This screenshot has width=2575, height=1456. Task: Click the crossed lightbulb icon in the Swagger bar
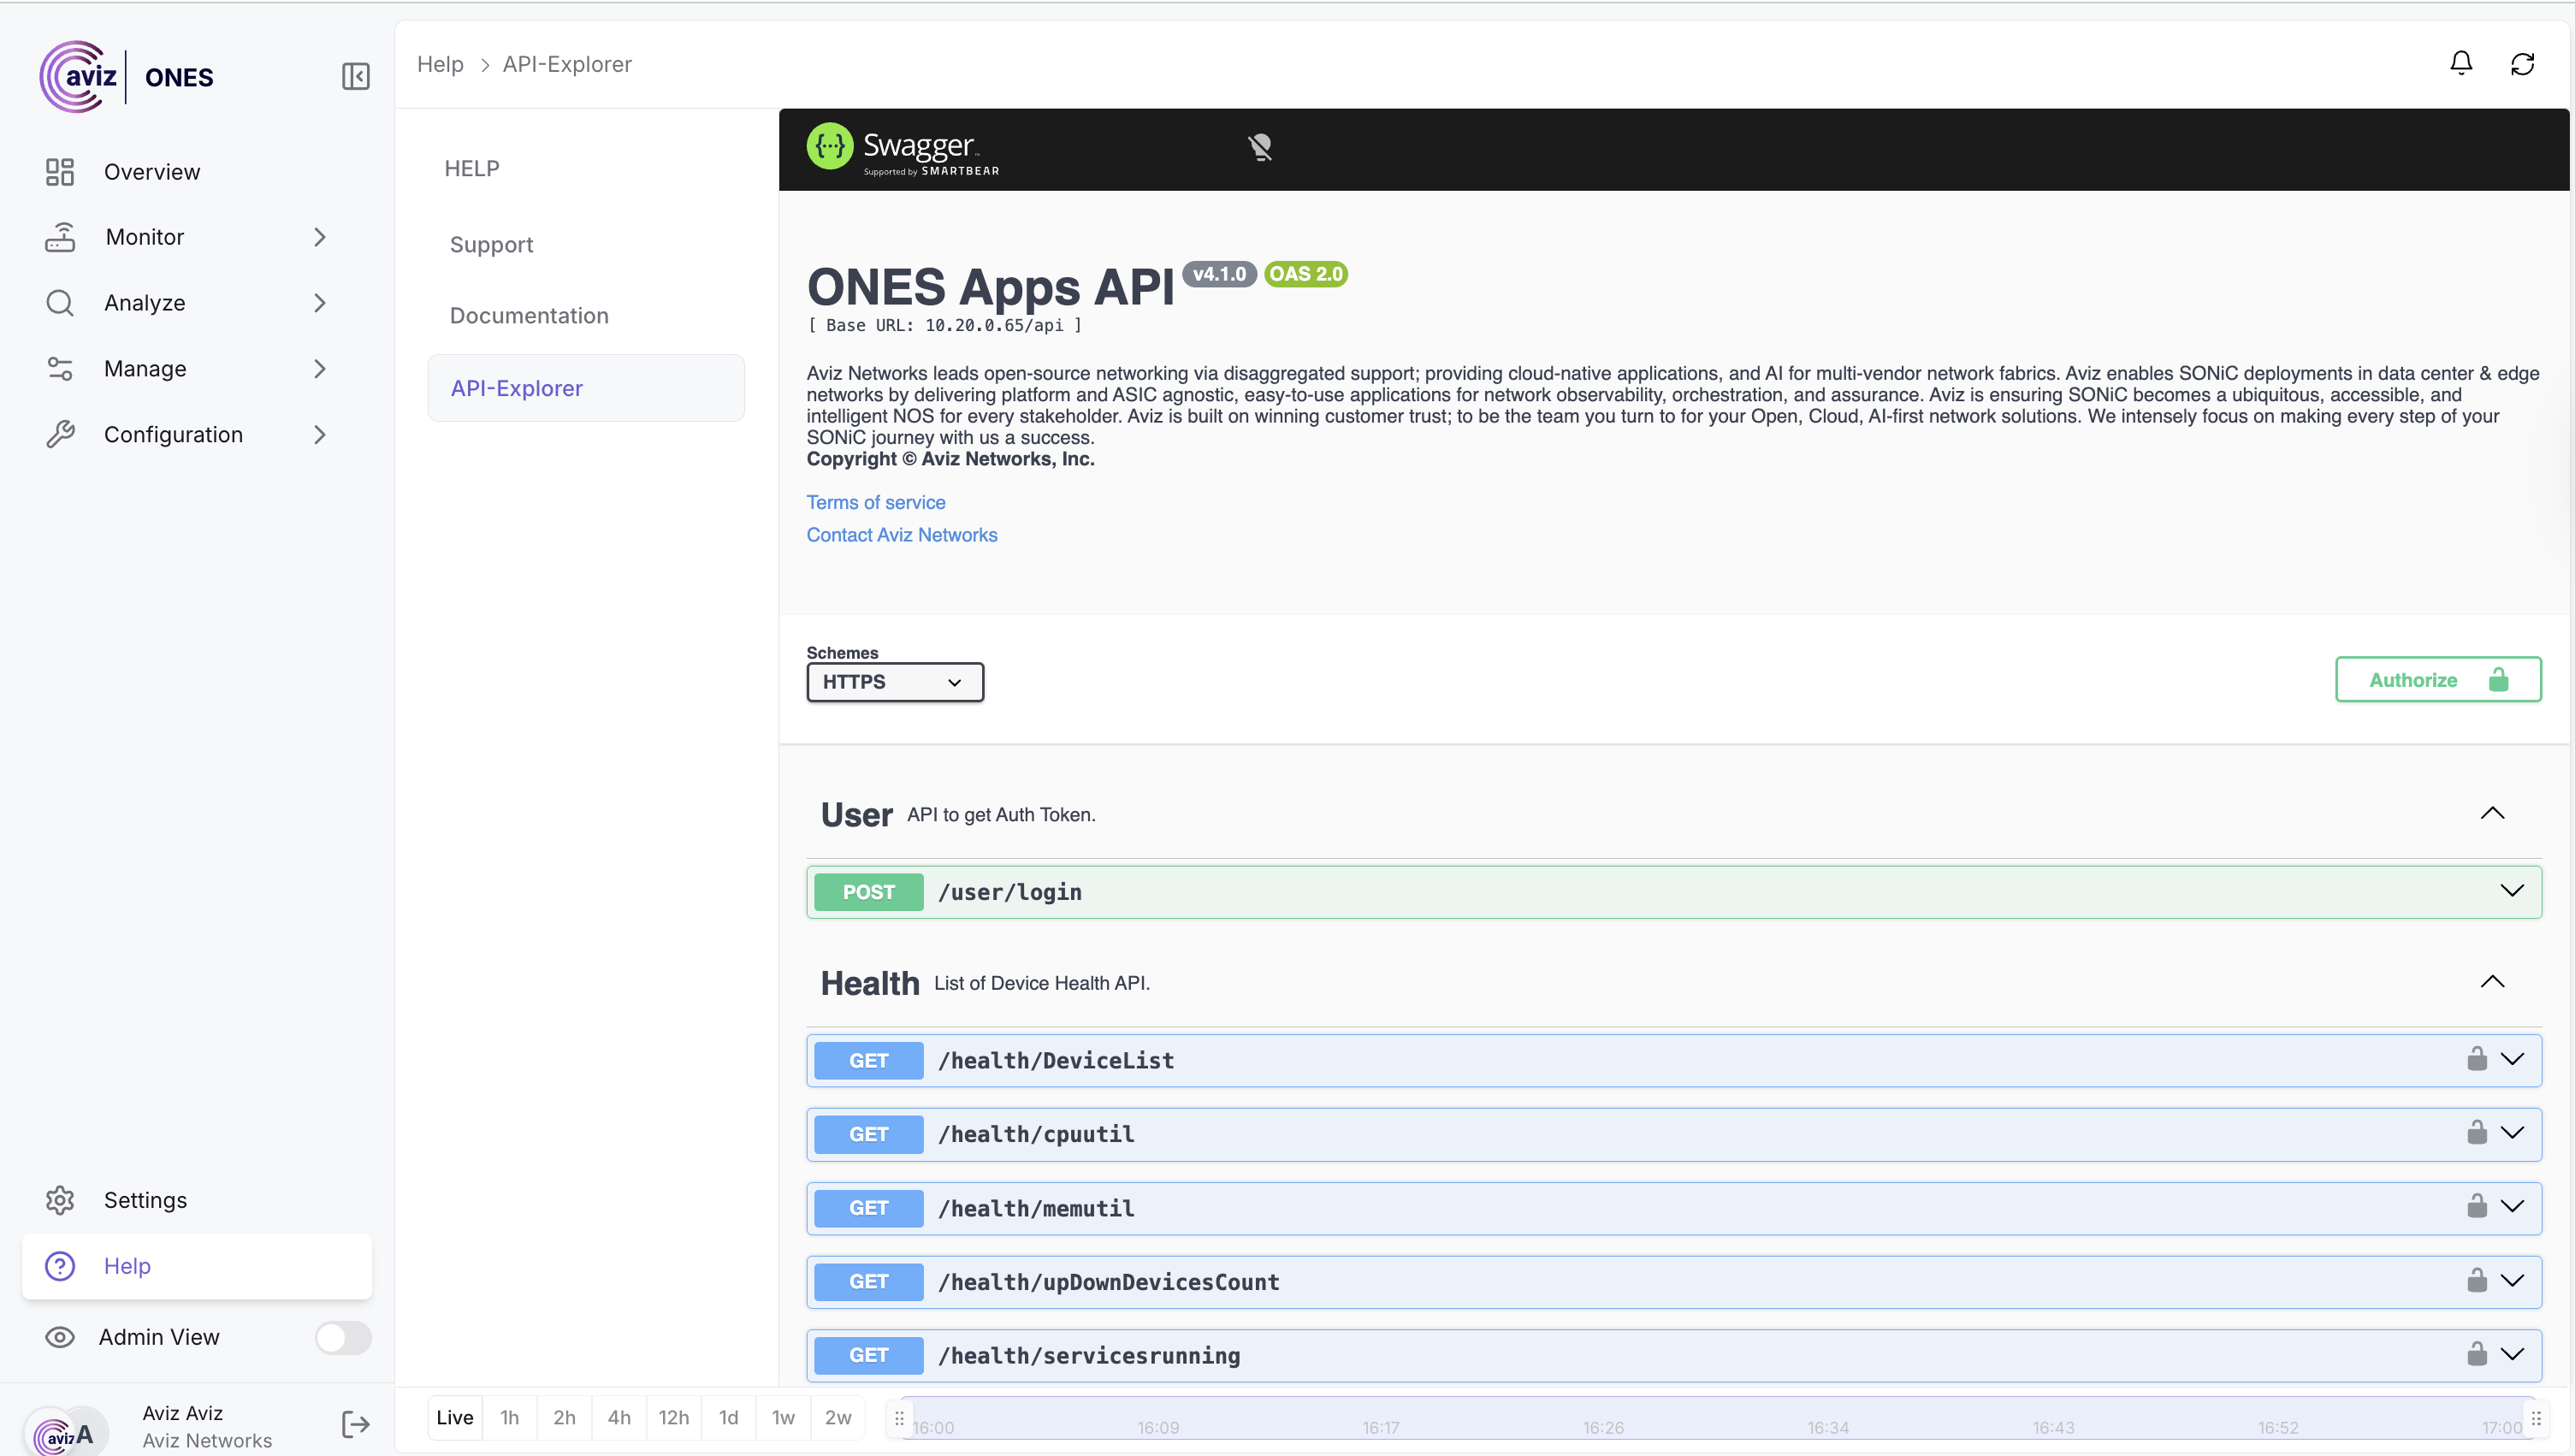pos(1260,148)
